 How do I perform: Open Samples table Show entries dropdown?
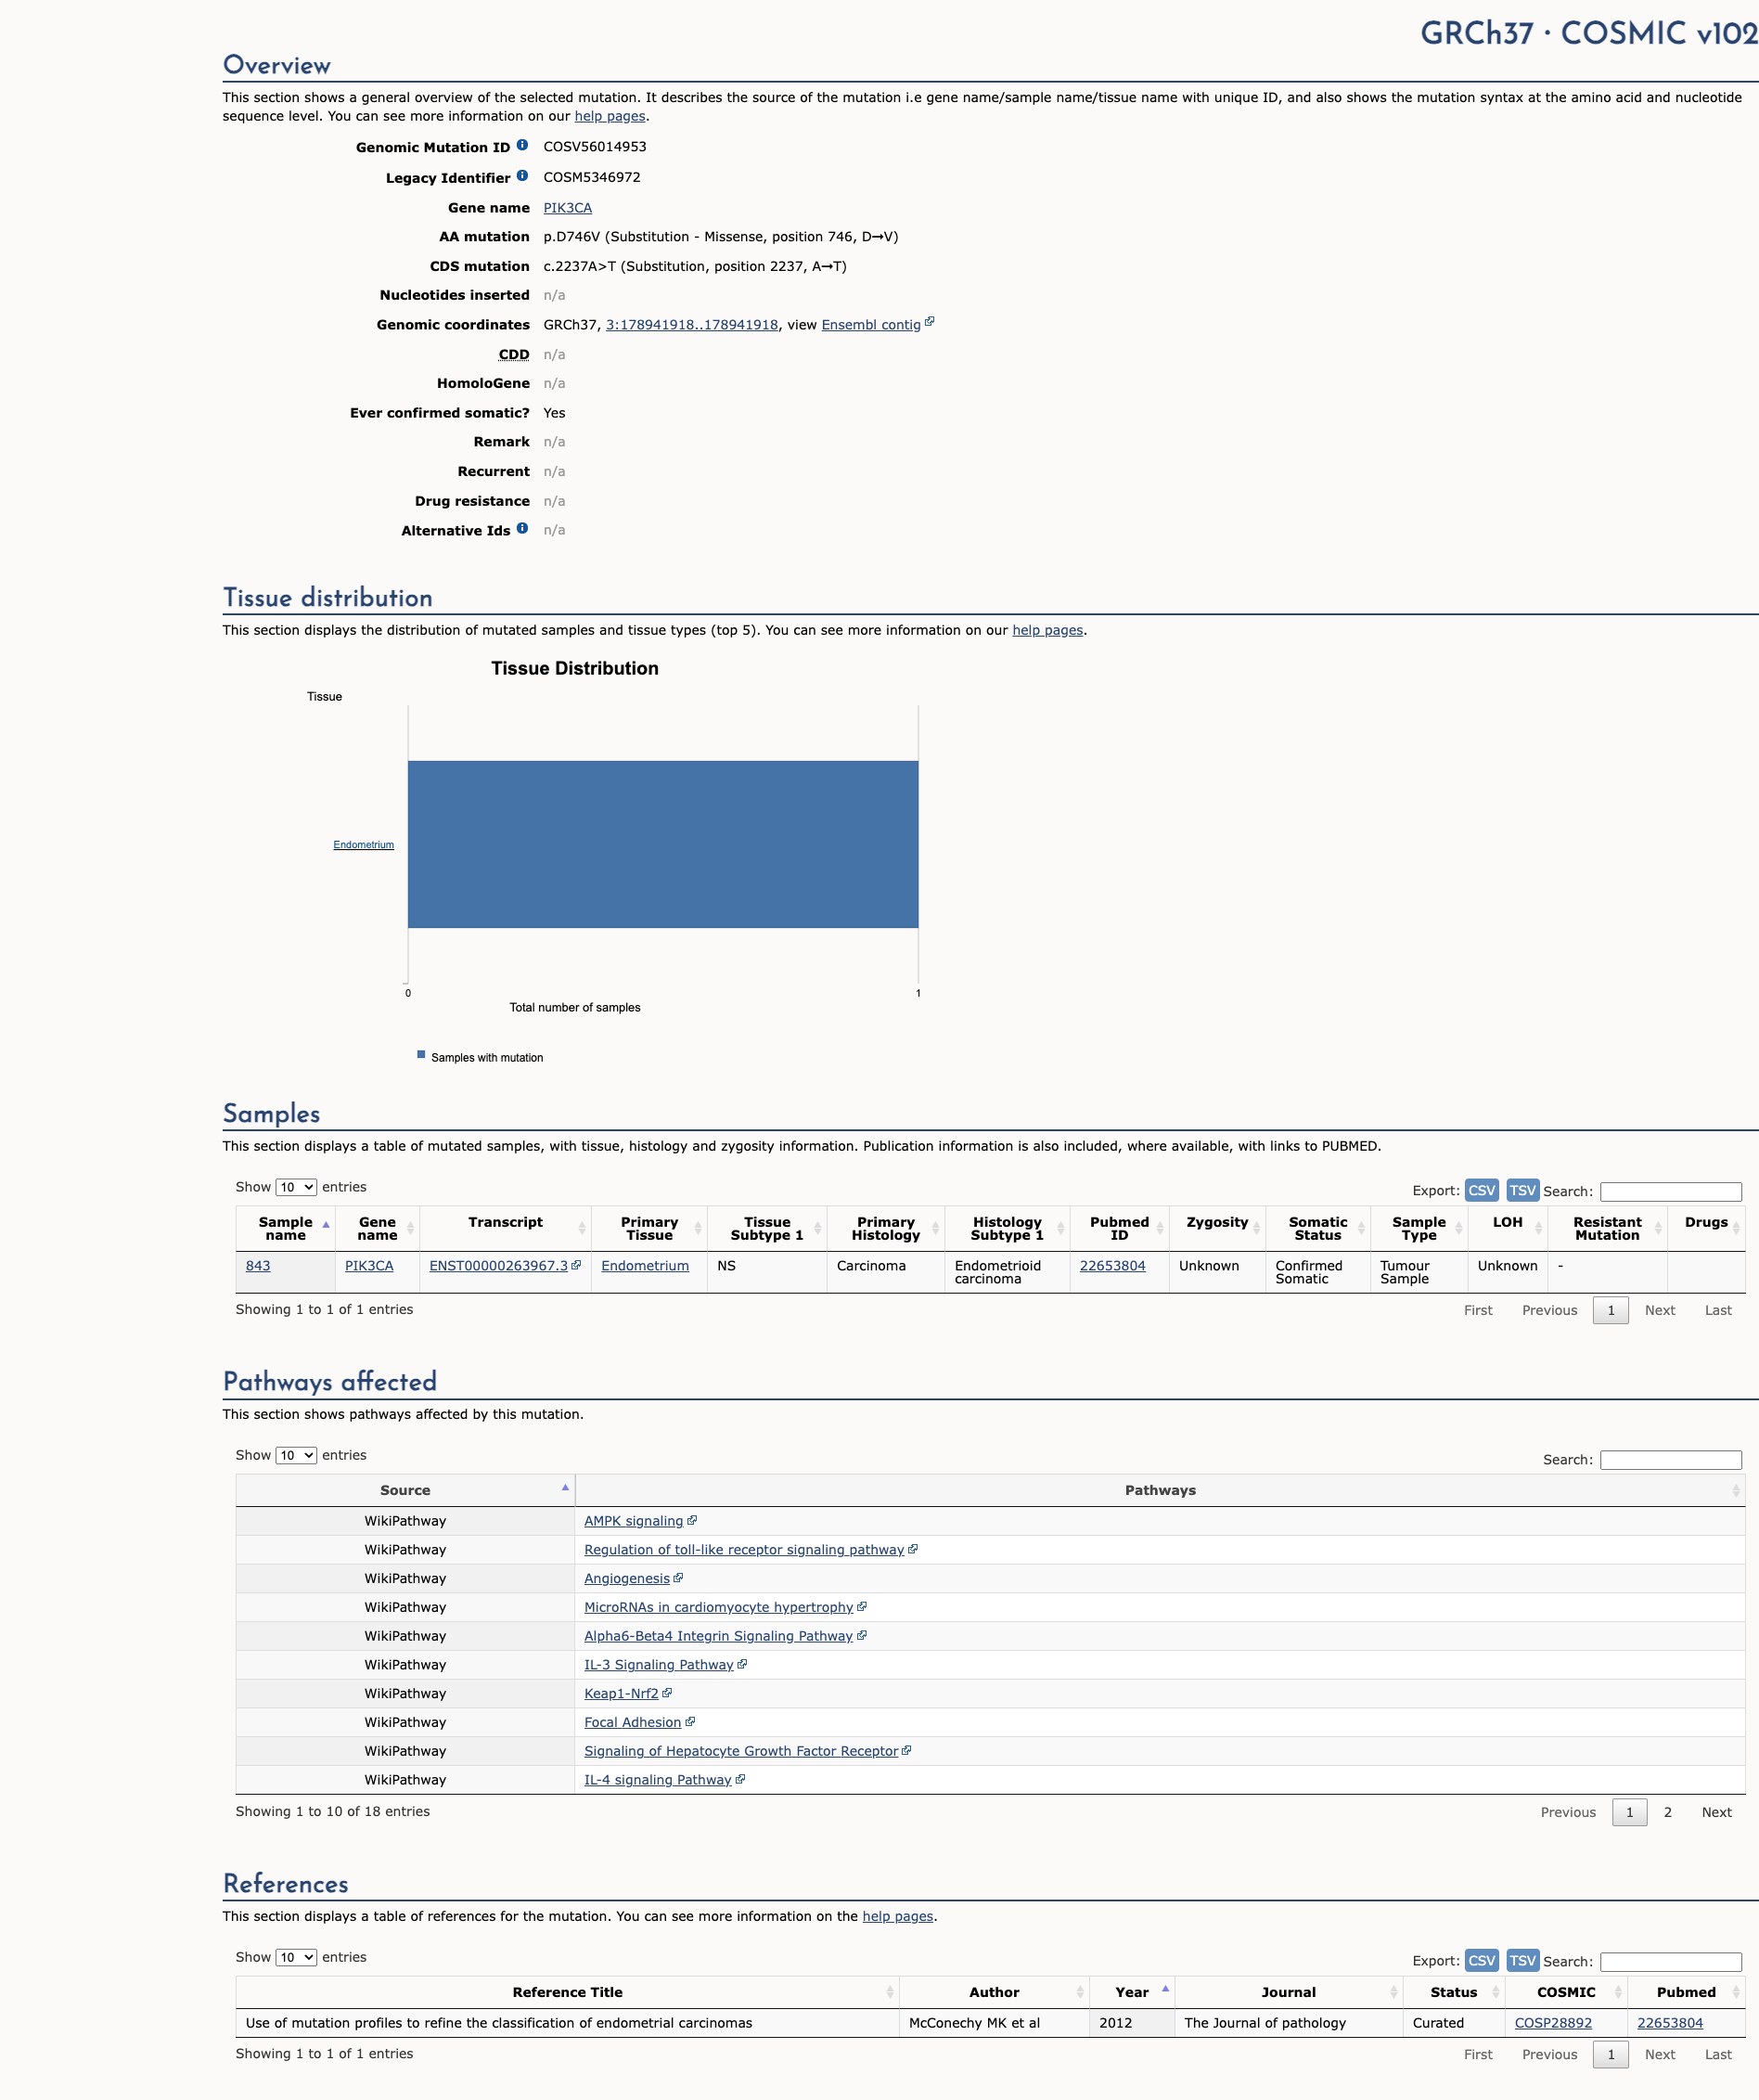point(296,1187)
